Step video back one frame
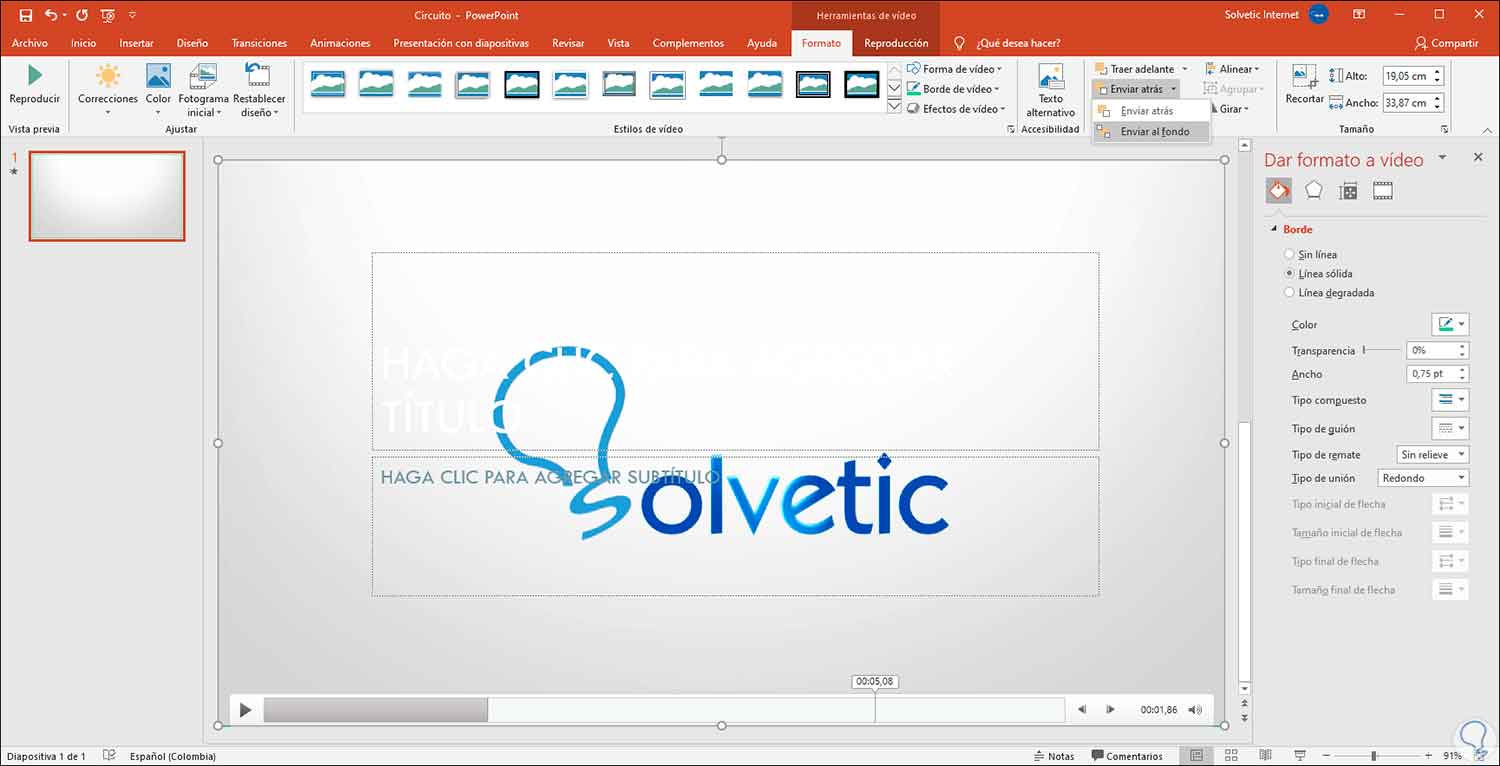Screen dimensions: 1500x766 click(x=1082, y=710)
